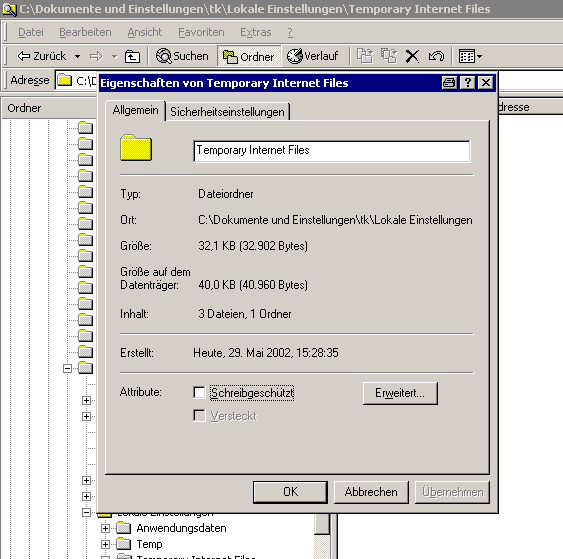Open the Bearbeiten menu
The image size is (563, 559).
pyautogui.click(x=85, y=32)
